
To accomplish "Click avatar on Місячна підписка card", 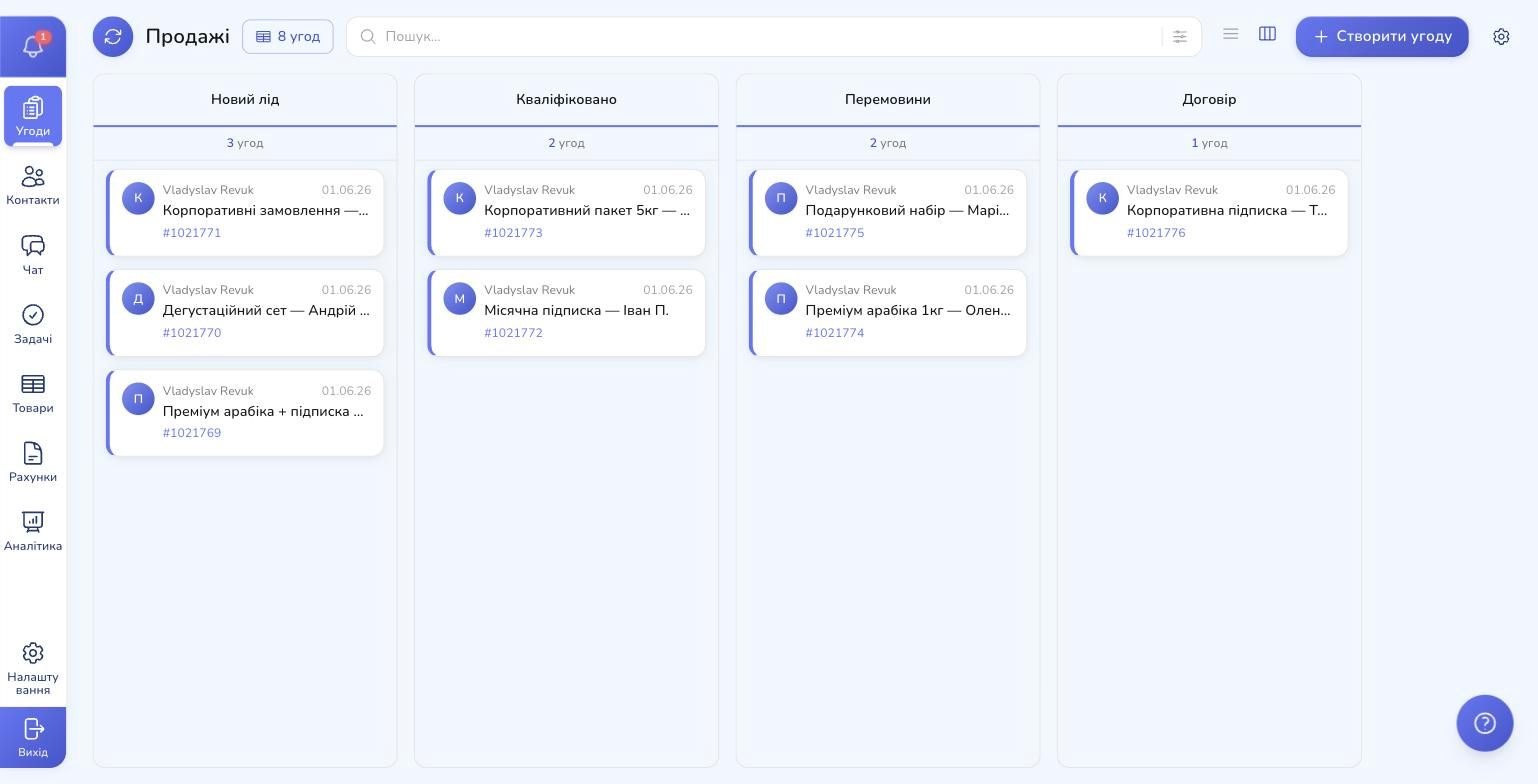I will pyautogui.click(x=460, y=298).
